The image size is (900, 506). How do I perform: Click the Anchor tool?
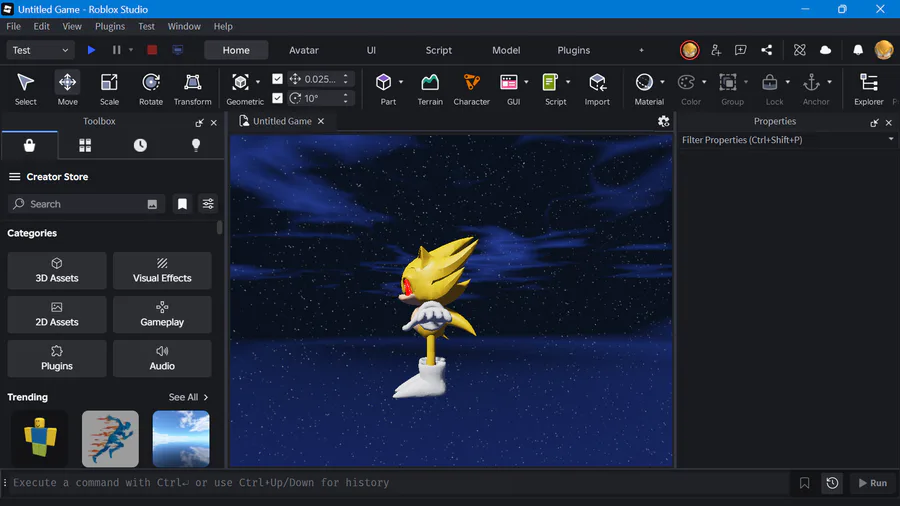click(x=812, y=82)
